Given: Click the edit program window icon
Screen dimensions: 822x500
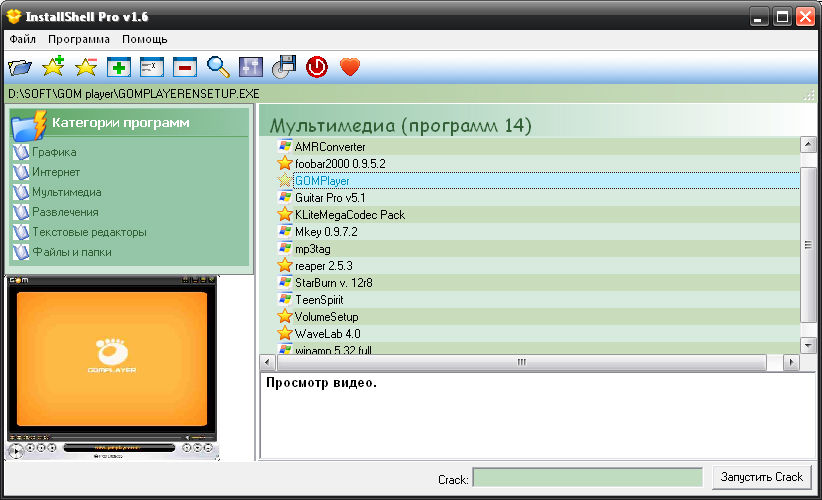Looking at the screenshot, I should (152, 68).
